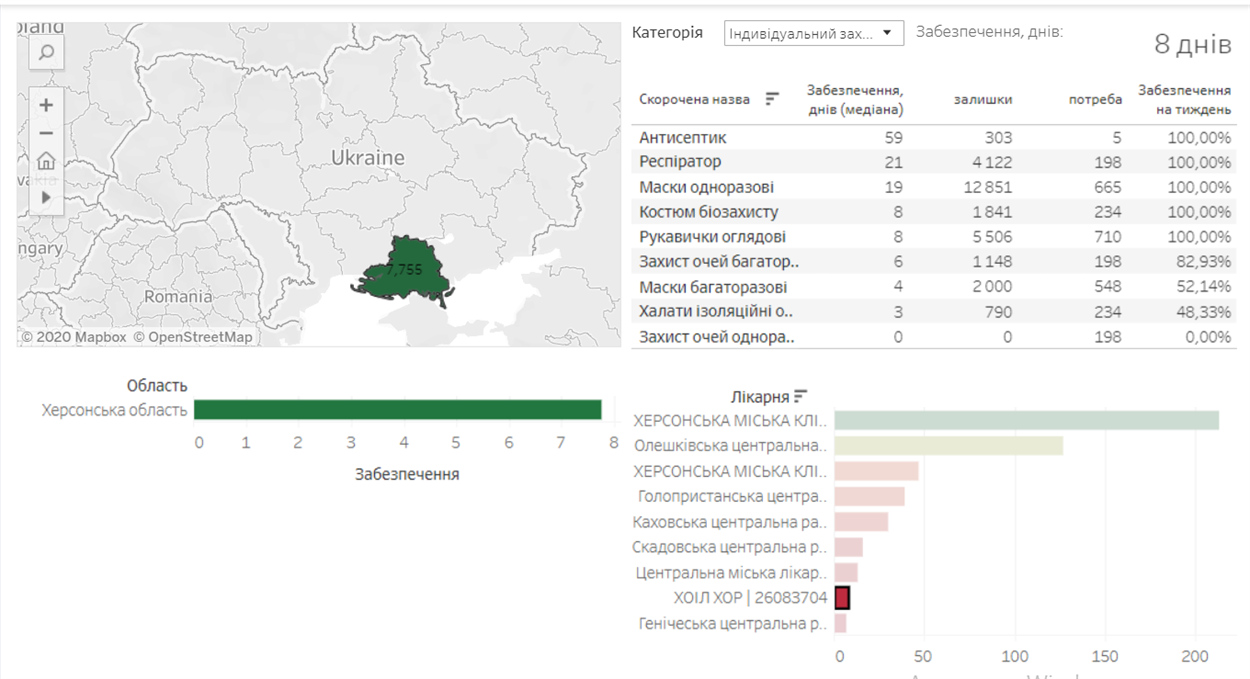Sort the Лікарня chart using sort icon
Image resolution: width=1250 pixels, height=679 pixels.
(800, 396)
